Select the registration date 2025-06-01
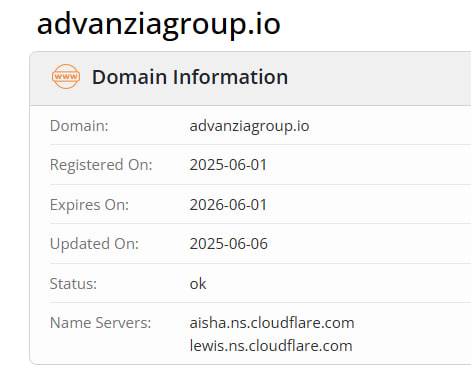Viewport: 471px width, 373px height. tap(228, 165)
